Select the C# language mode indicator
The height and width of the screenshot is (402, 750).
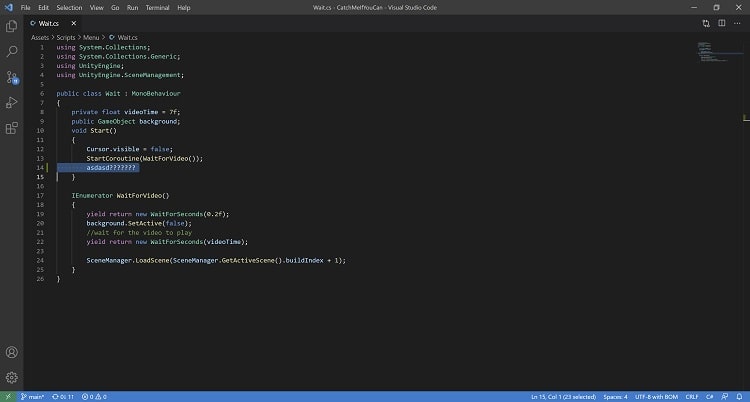[x=710, y=397]
